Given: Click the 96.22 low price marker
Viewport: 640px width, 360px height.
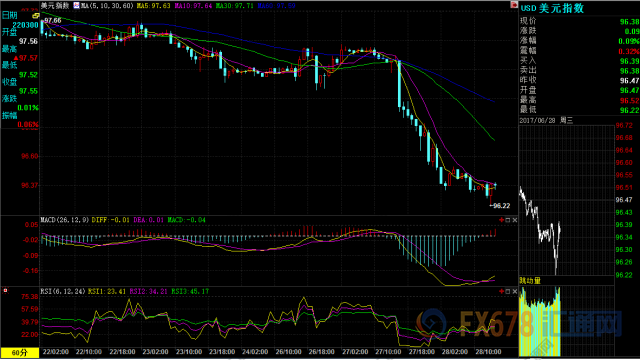Looking at the screenshot, I should (500, 206).
